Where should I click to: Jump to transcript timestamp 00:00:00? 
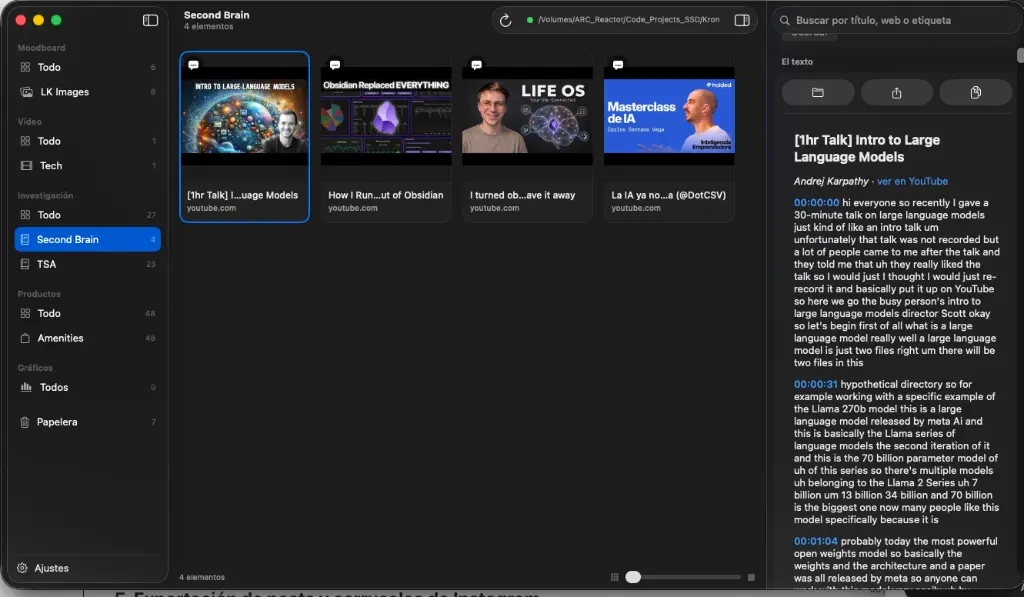click(x=816, y=202)
